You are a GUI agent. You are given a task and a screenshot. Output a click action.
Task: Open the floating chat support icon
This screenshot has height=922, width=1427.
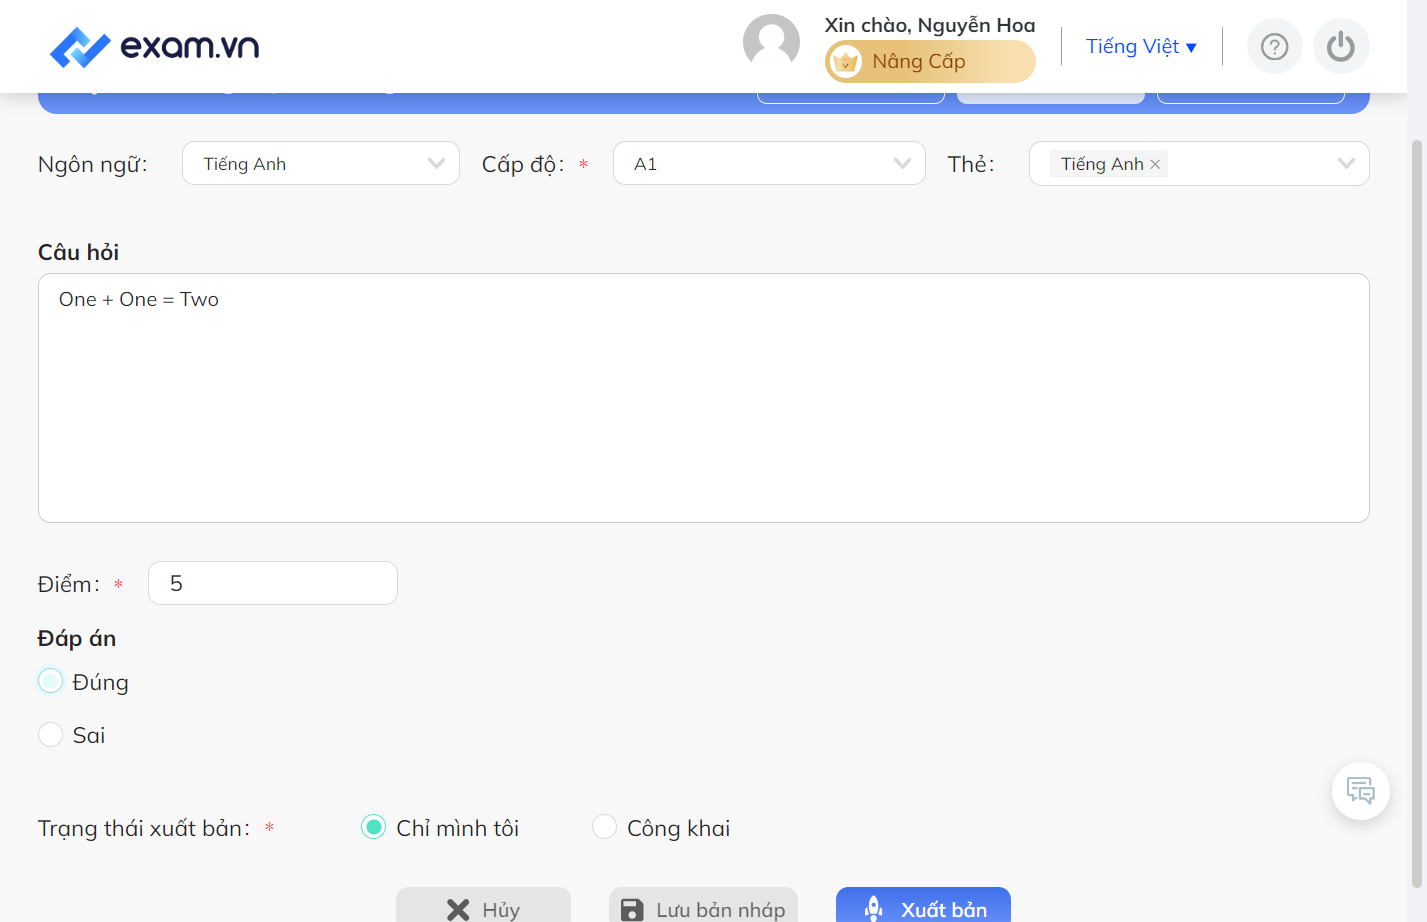pos(1360,791)
